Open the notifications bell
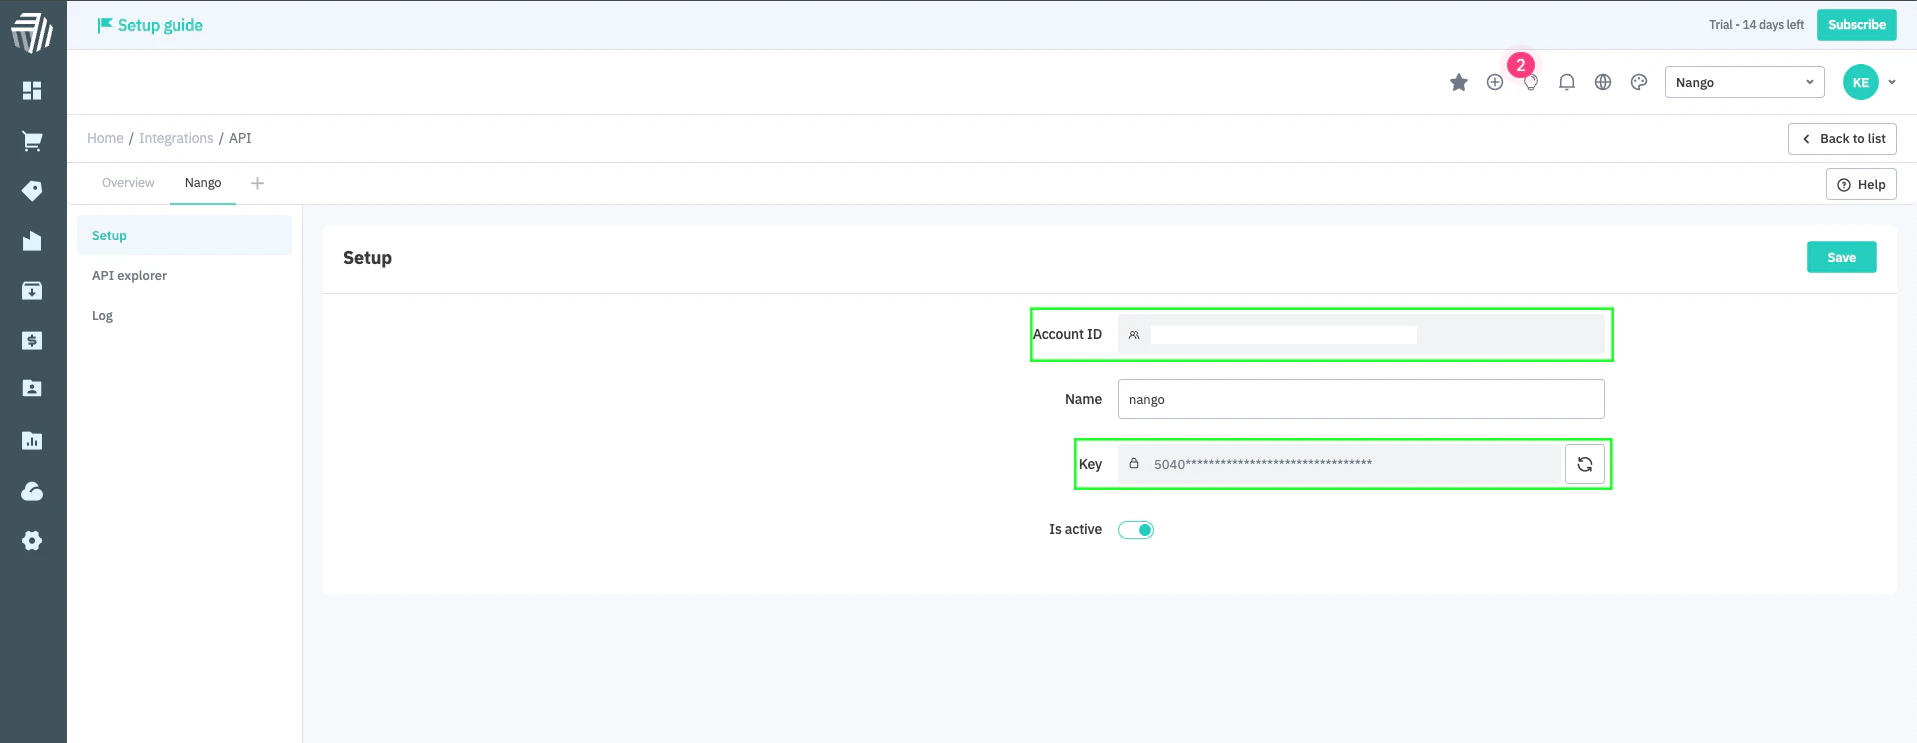 point(1567,82)
